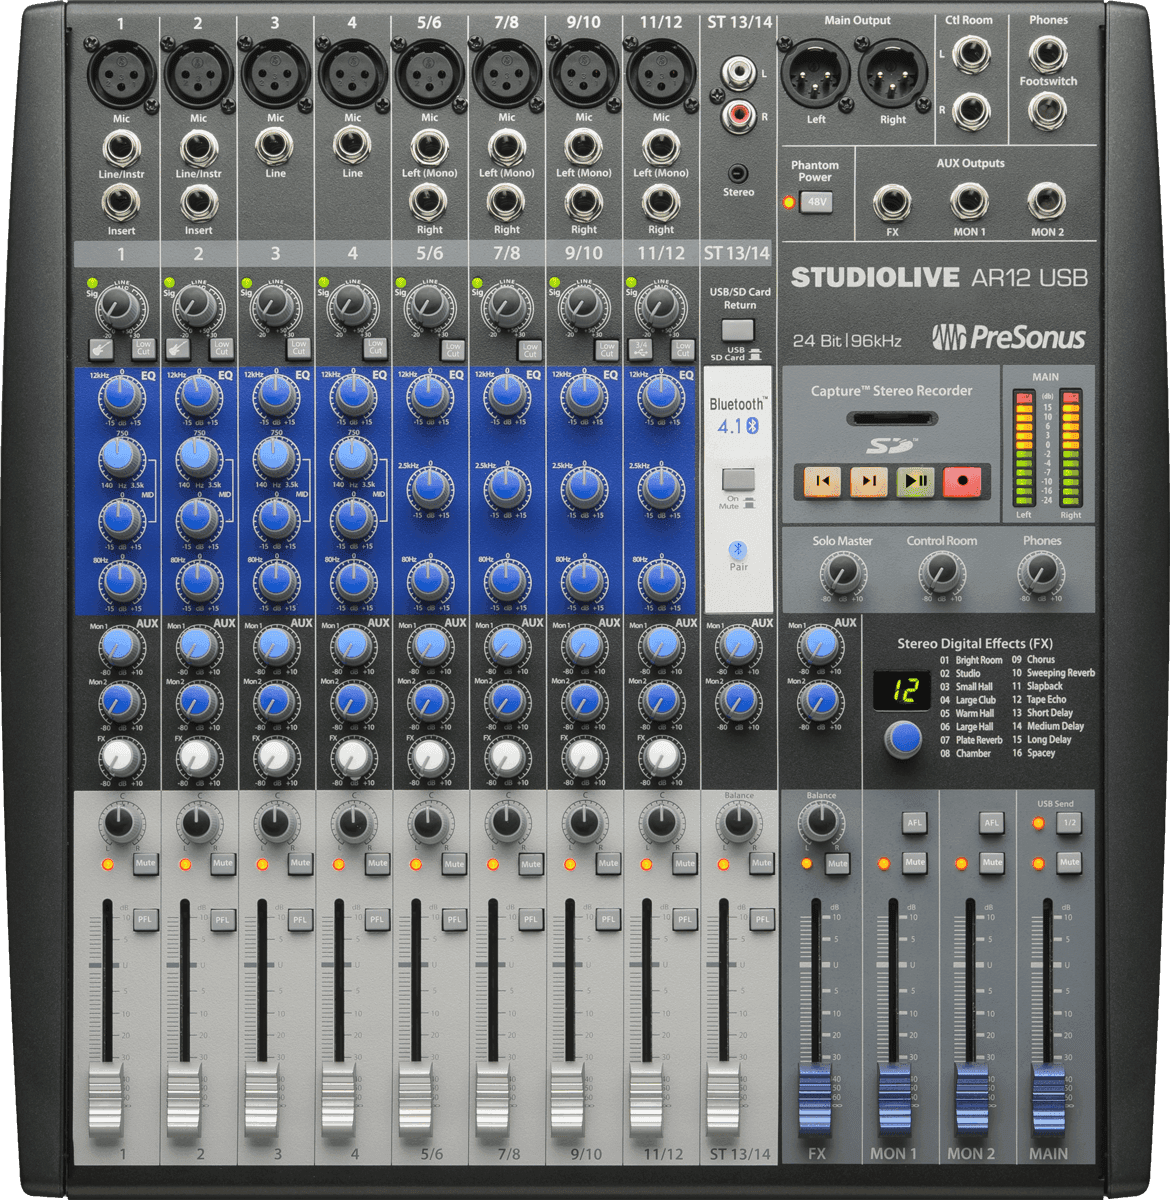The image size is (1170, 1200).
Task: Click the channel 1 12kHz EQ knob
Action: (x=121, y=398)
